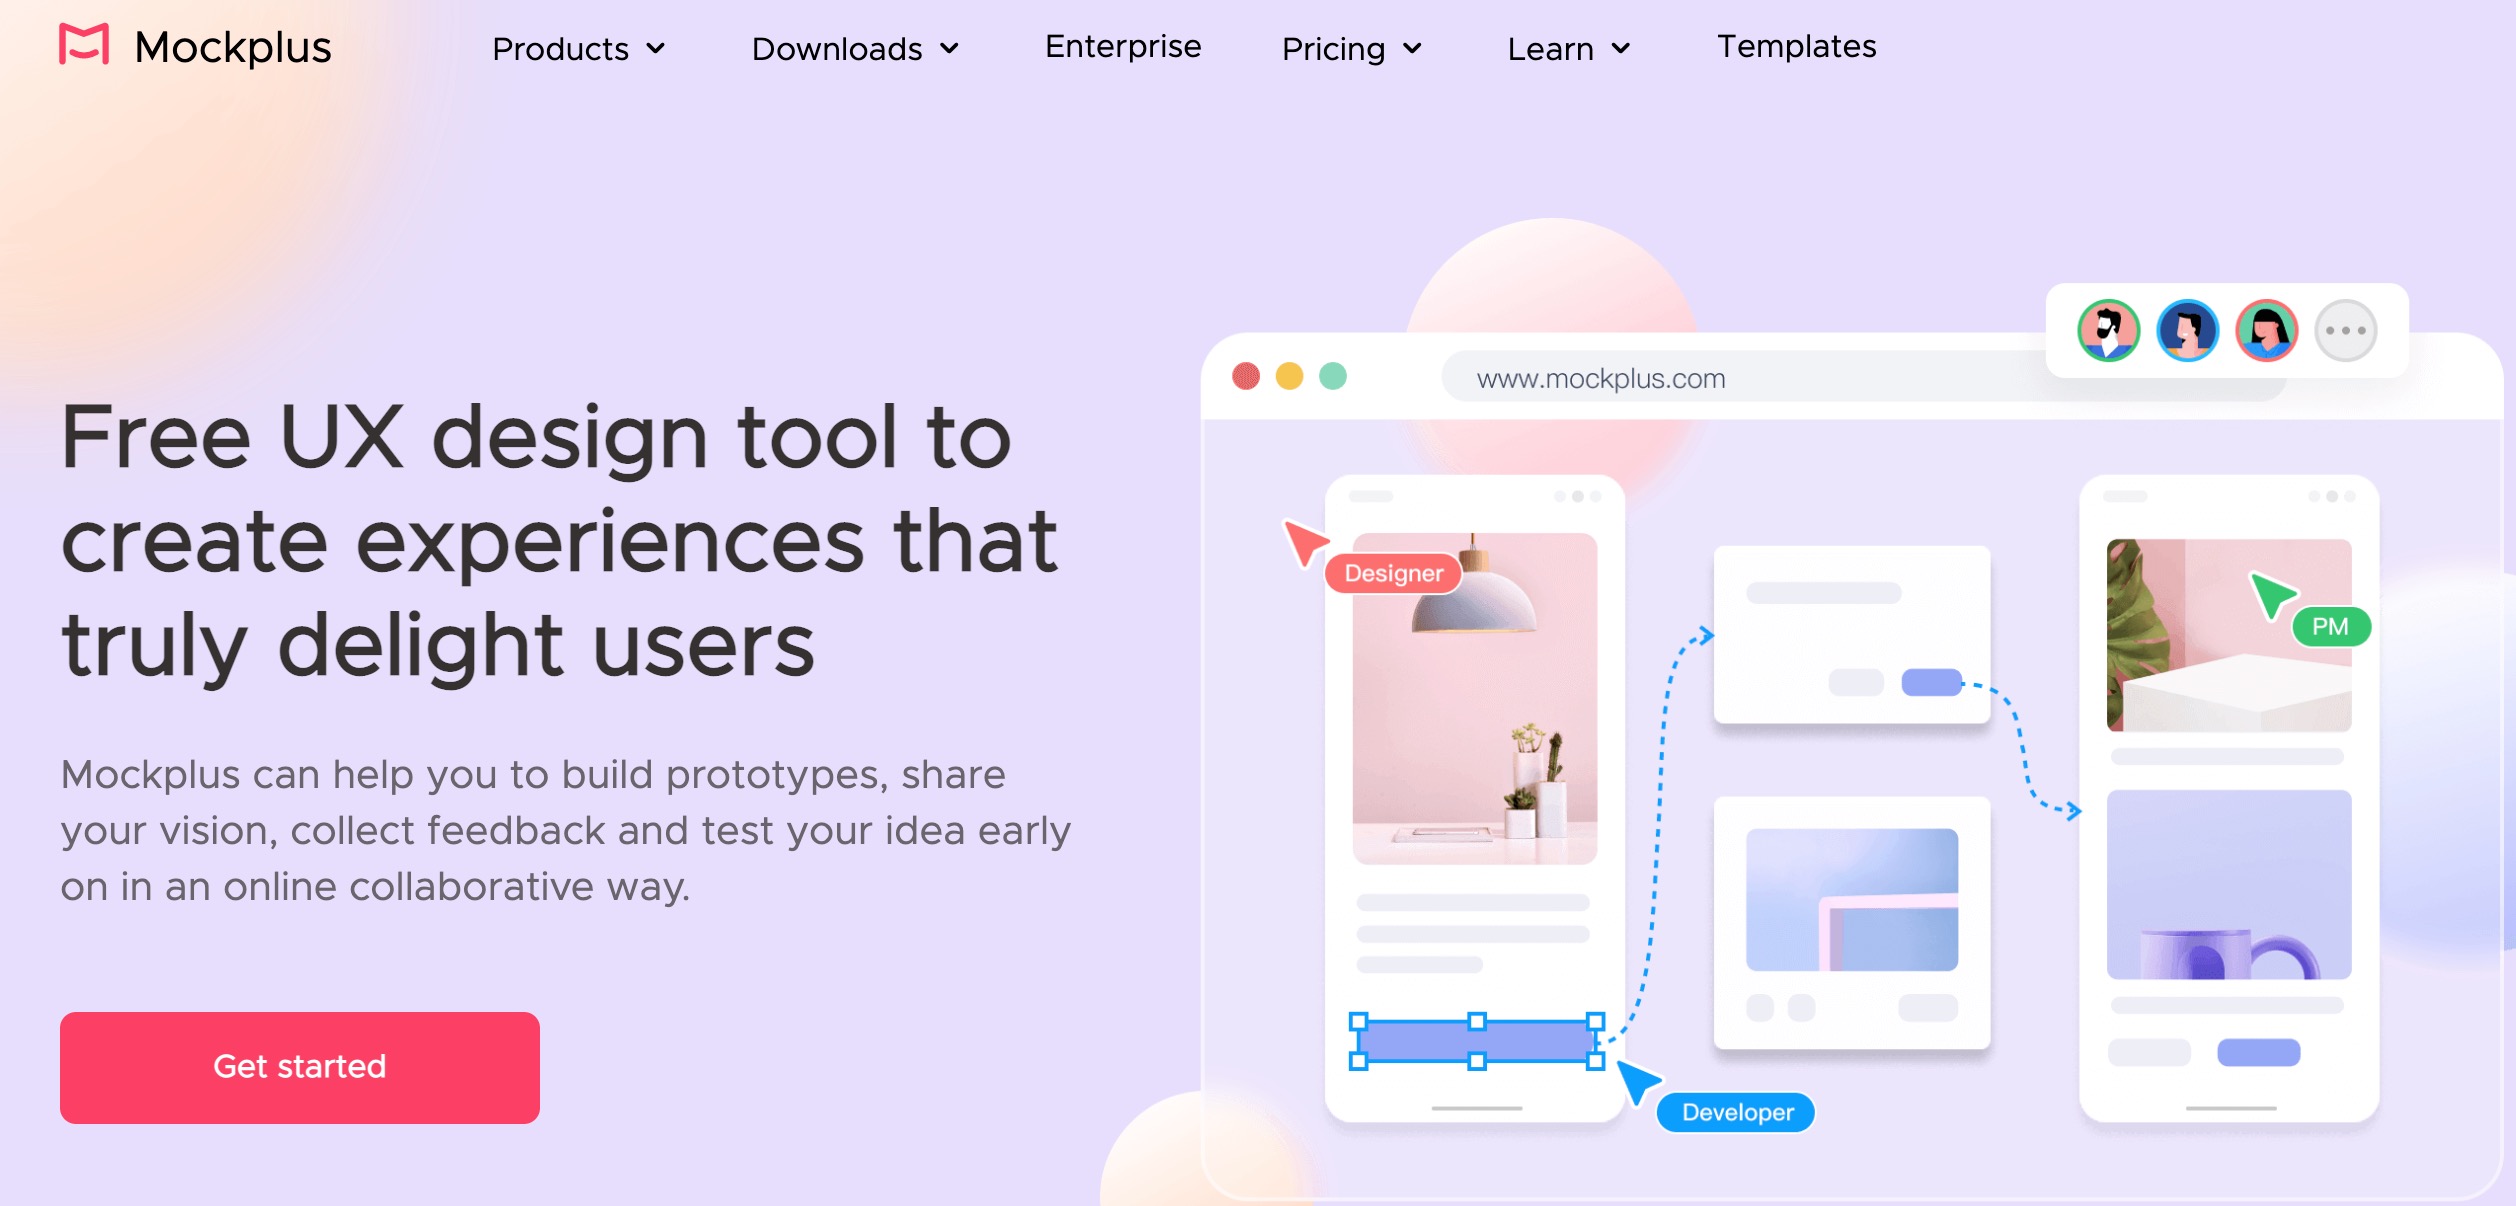2516x1206 pixels.
Task: Click the Enterprise menu item
Action: (1123, 45)
